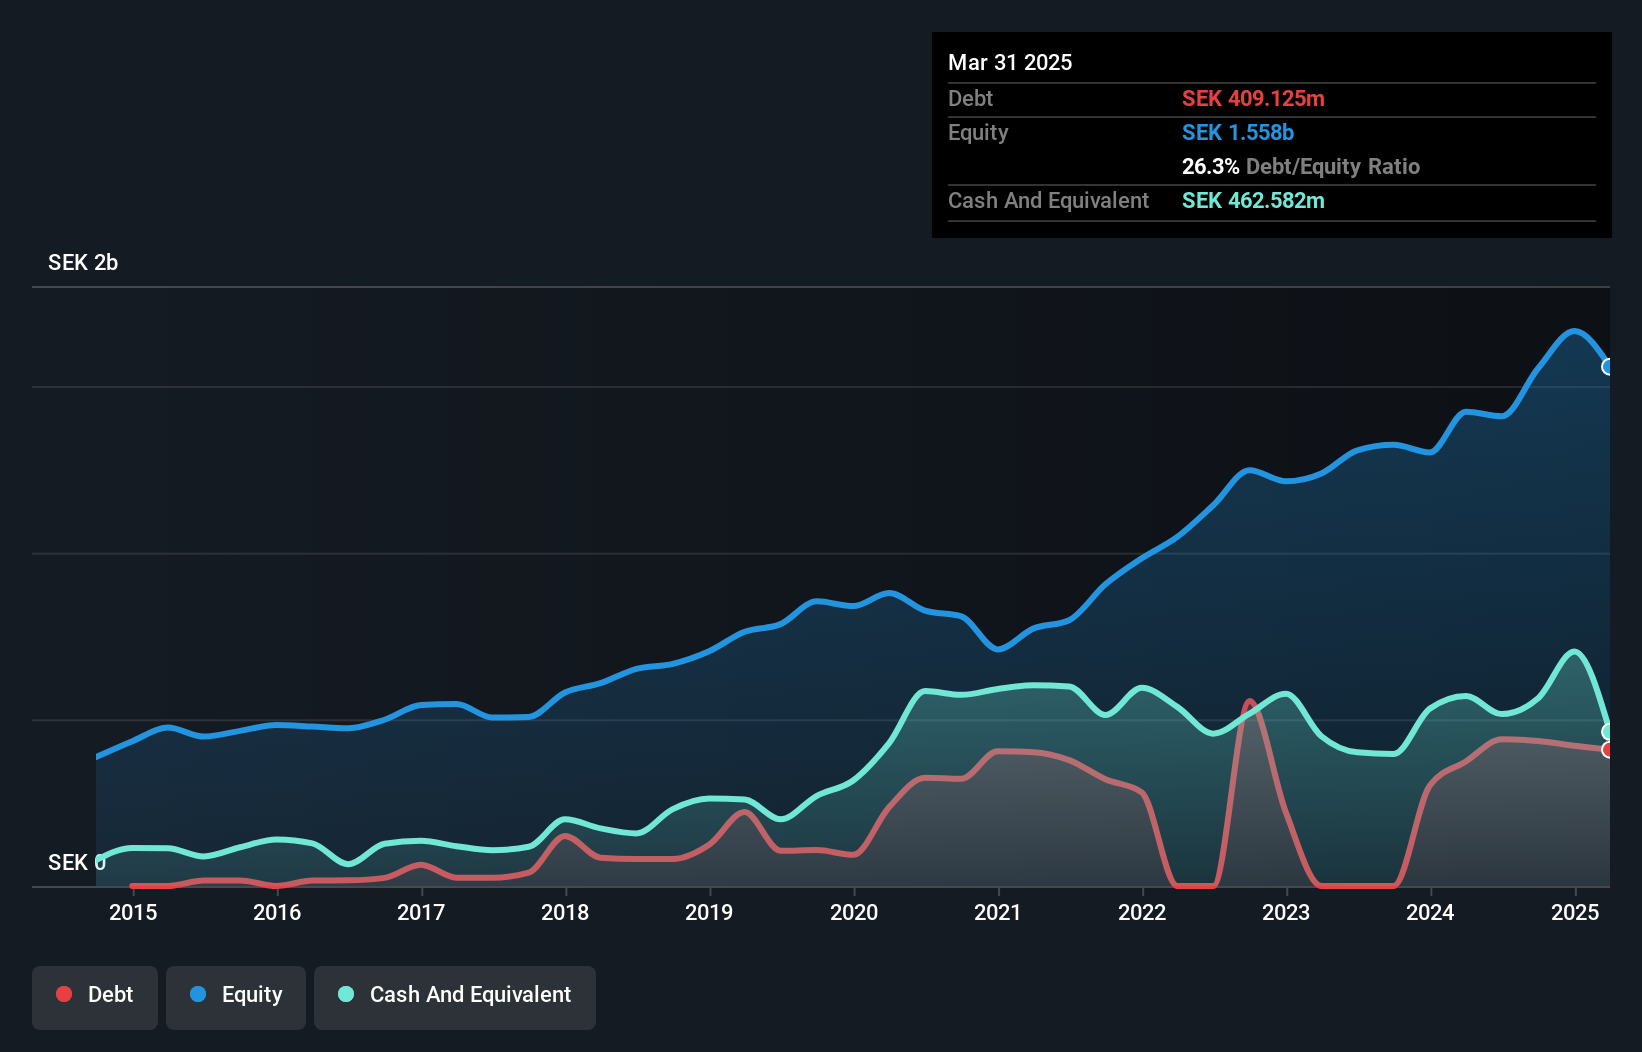Screen dimensions: 1642x1052
Task: Toggle the Cash And Equivalent legend button
Action: [454, 996]
